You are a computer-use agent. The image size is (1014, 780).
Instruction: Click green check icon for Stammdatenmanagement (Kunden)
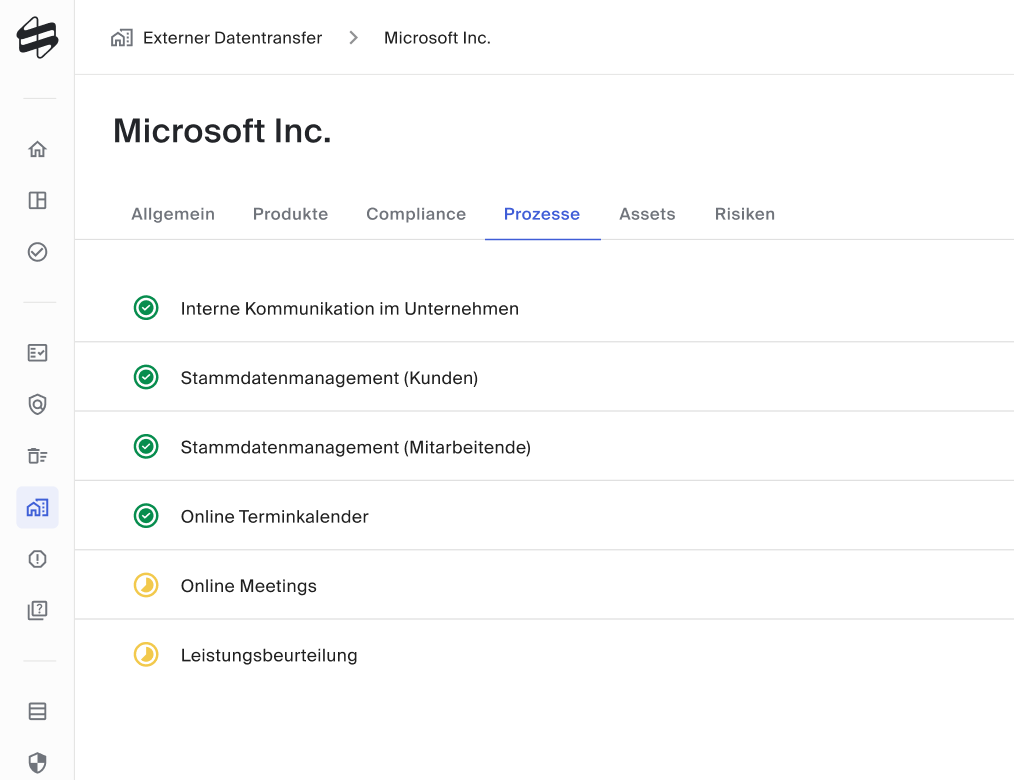[146, 377]
